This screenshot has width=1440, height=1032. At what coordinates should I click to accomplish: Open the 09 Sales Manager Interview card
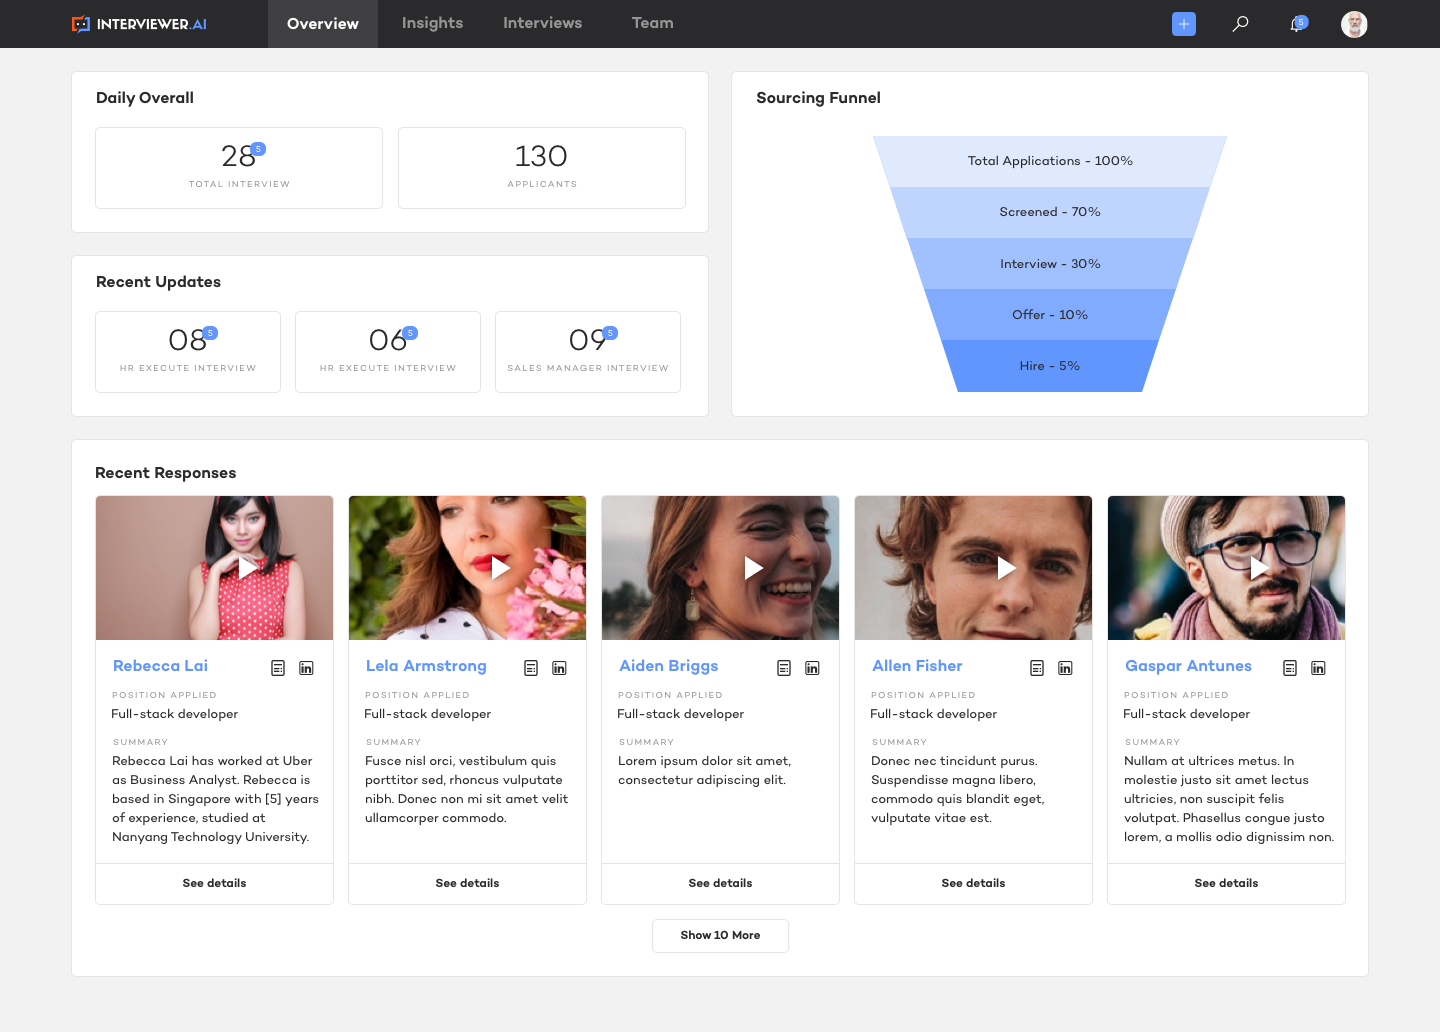(588, 352)
